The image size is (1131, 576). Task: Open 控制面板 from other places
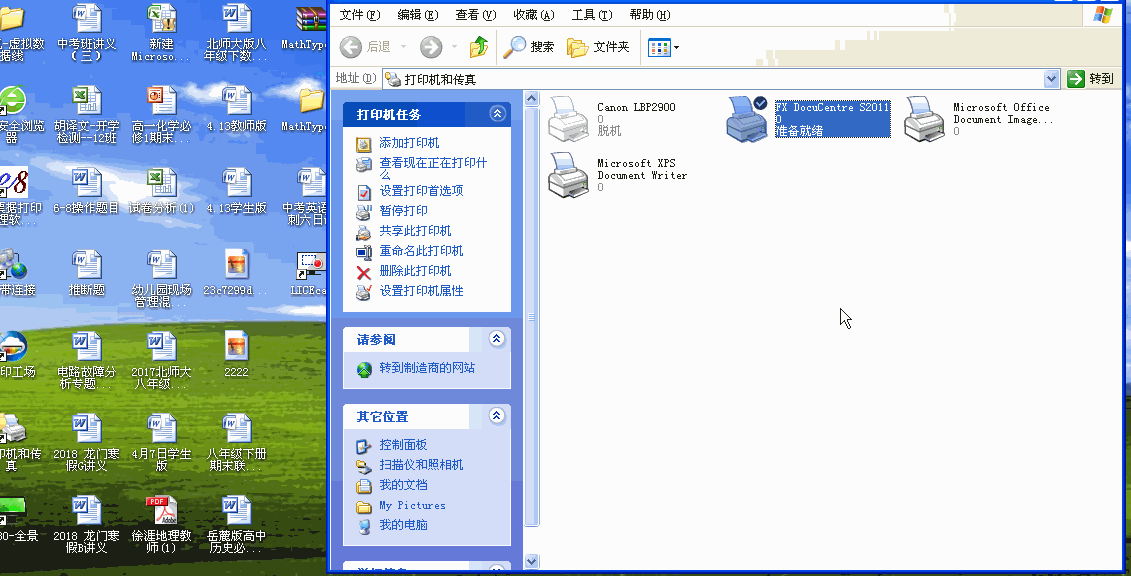click(x=403, y=445)
